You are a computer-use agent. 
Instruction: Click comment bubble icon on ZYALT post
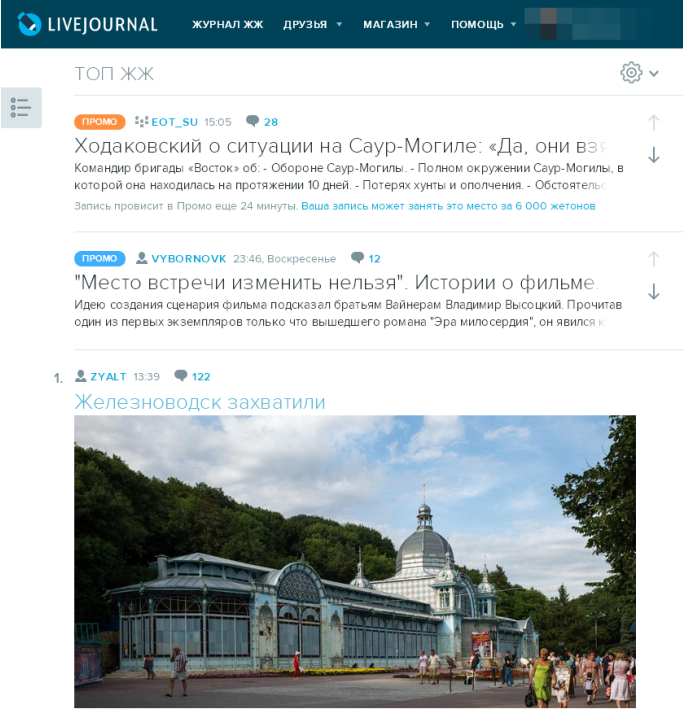point(181,376)
